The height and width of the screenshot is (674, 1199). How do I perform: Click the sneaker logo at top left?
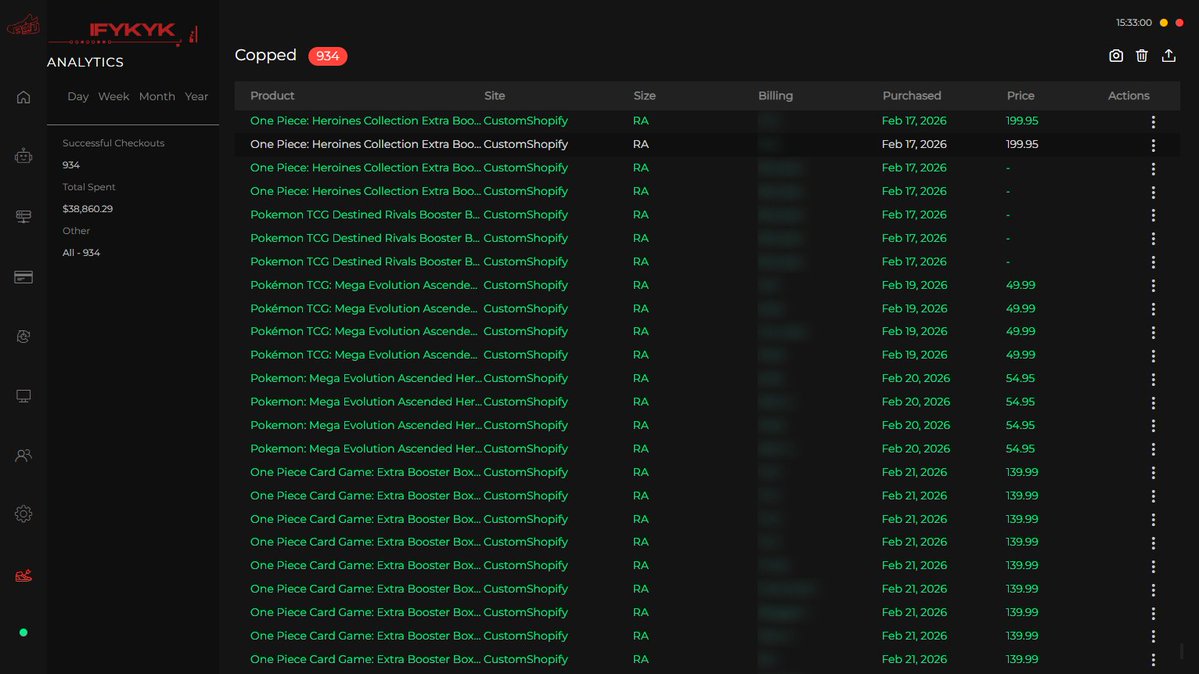pos(23,25)
